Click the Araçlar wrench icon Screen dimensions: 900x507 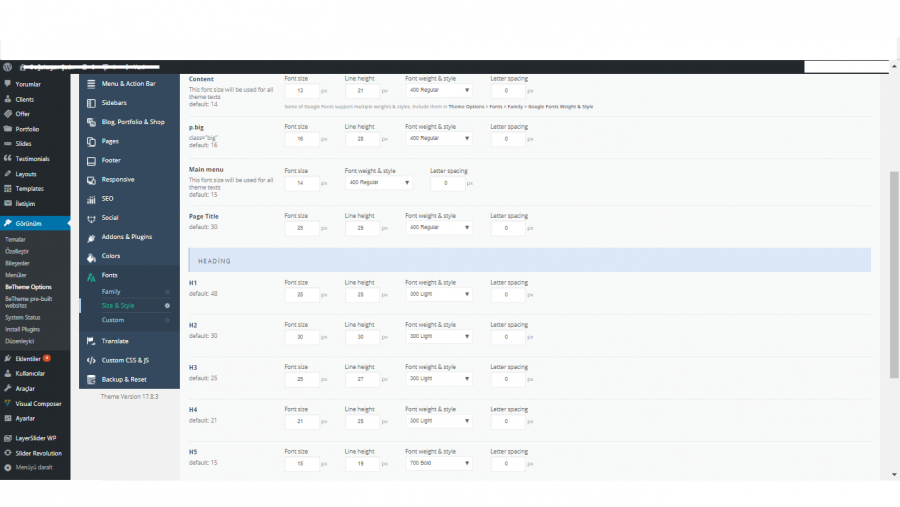(7, 388)
